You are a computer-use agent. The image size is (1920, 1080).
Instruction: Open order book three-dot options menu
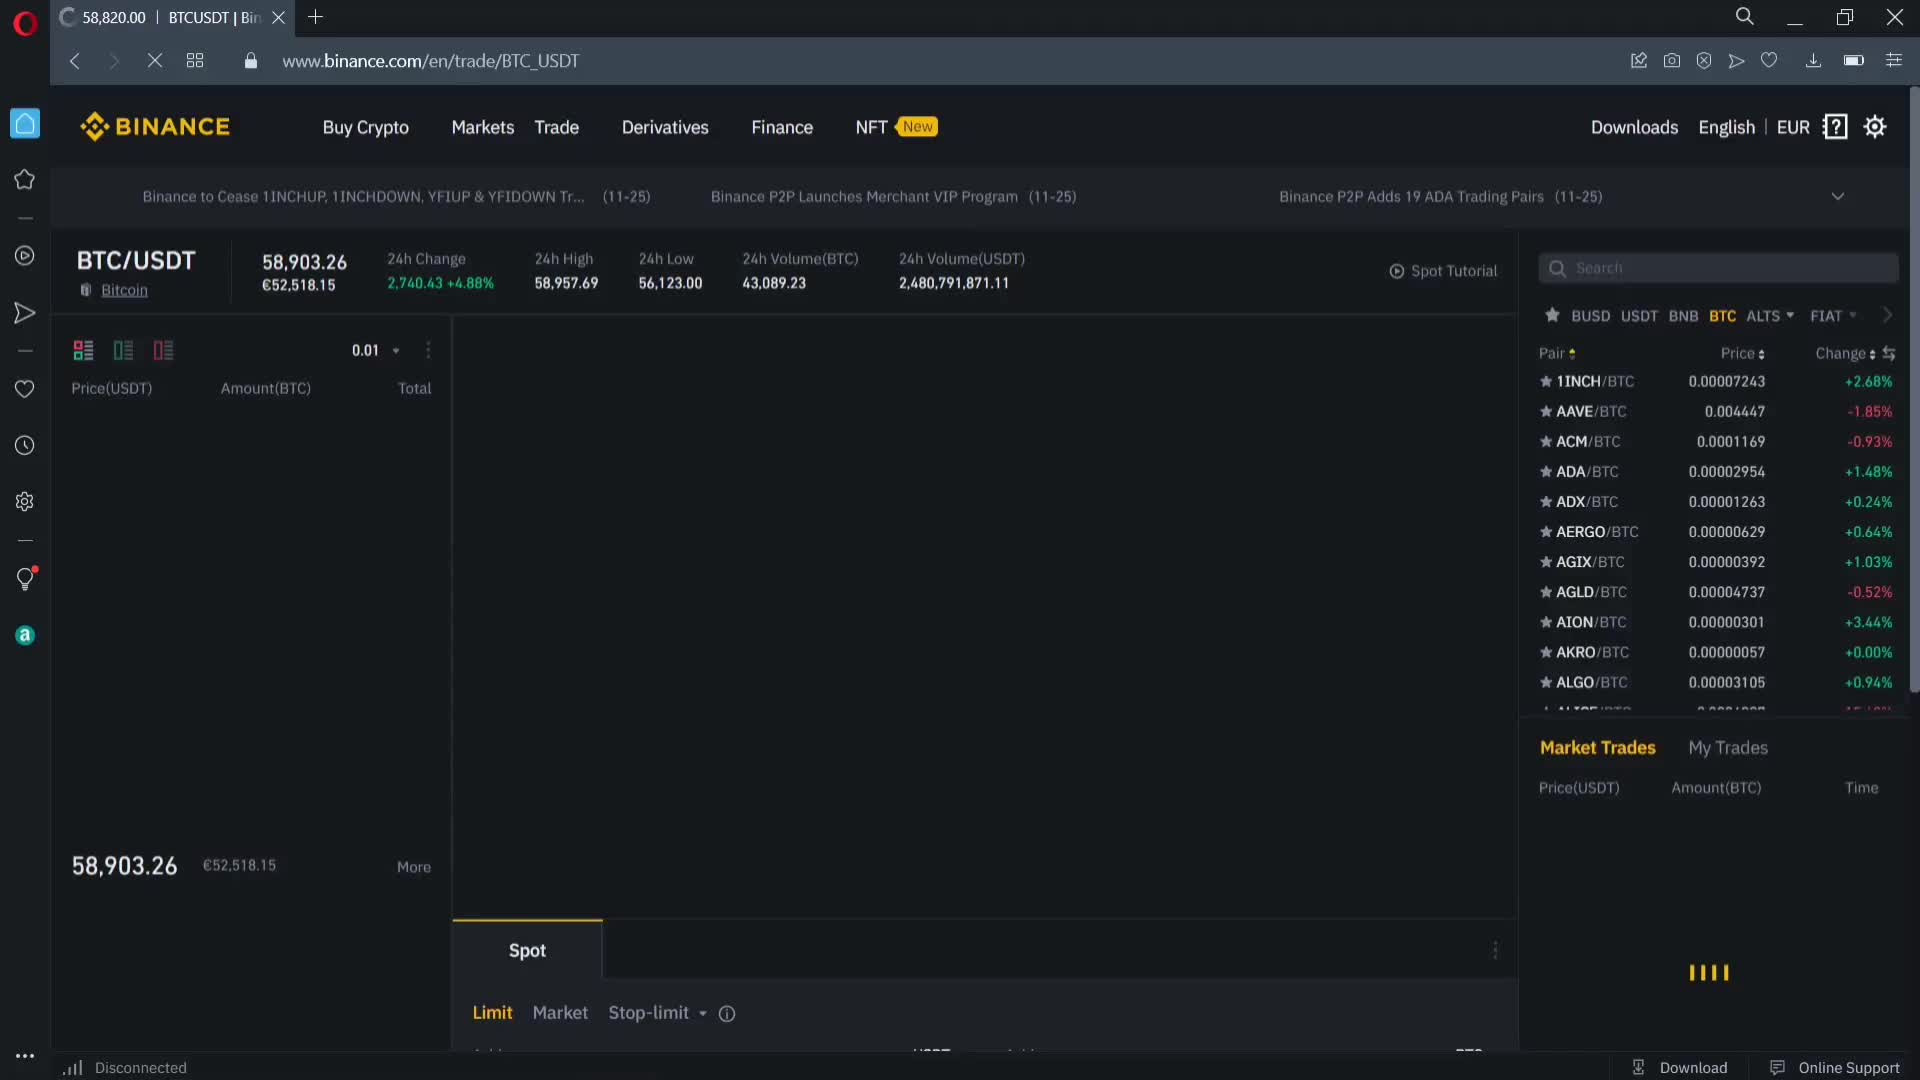pos(428,350)
